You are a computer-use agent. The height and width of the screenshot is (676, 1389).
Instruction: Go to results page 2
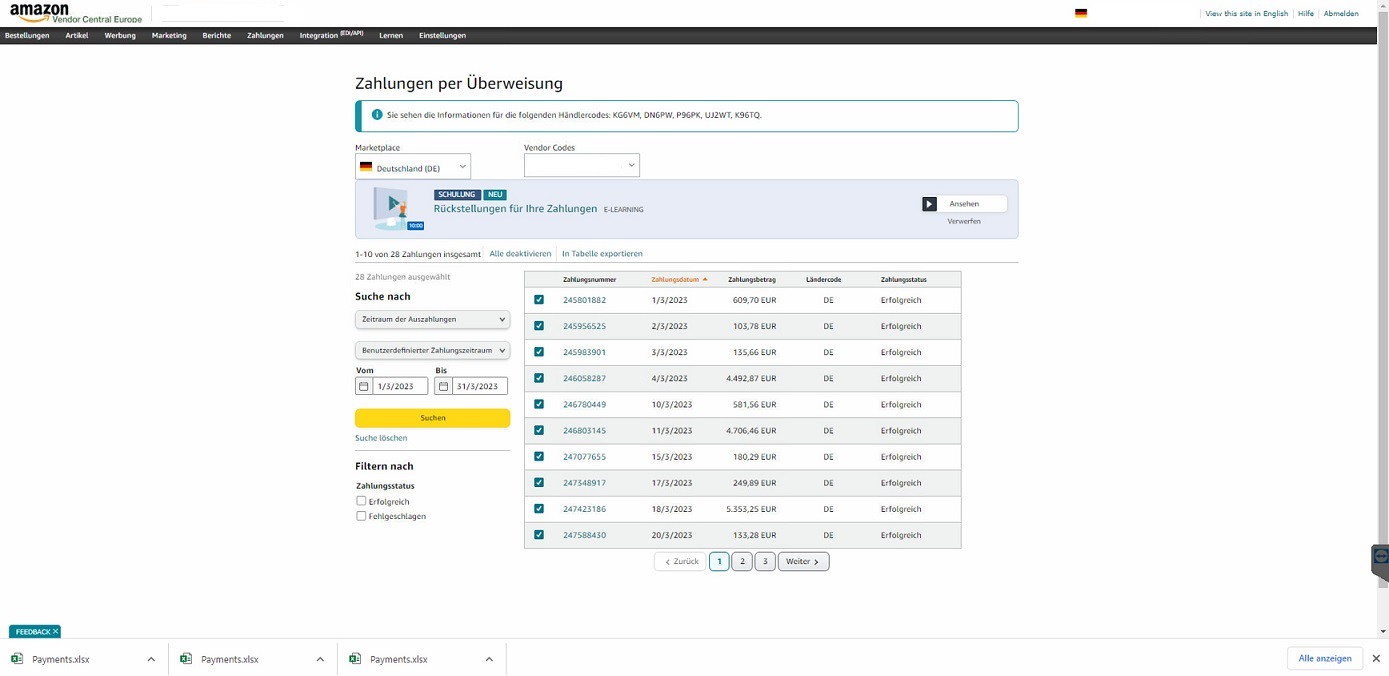pyautogui.click(x=742, y=561)
